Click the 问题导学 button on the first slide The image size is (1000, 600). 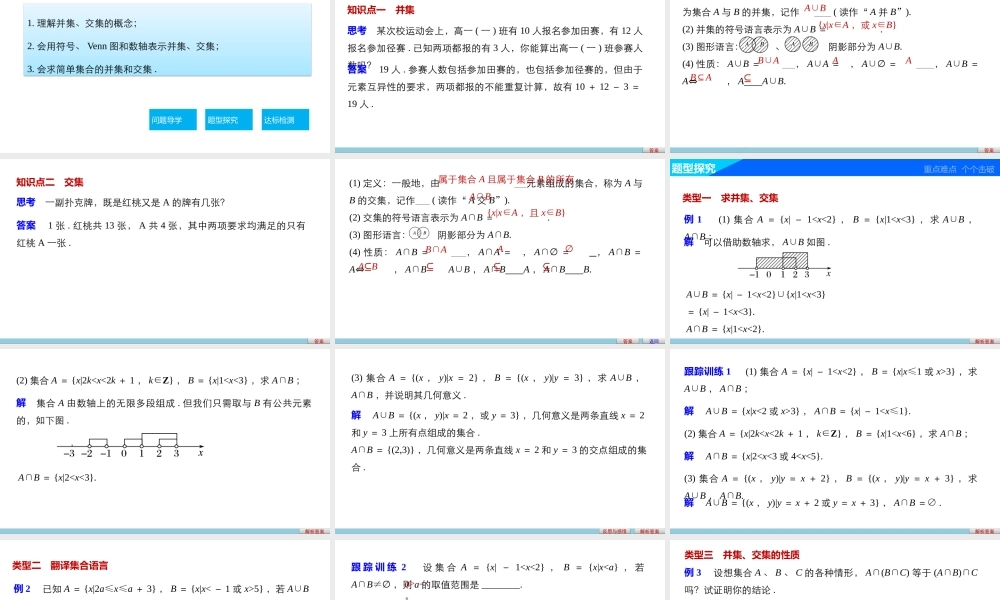click(172, 119)
